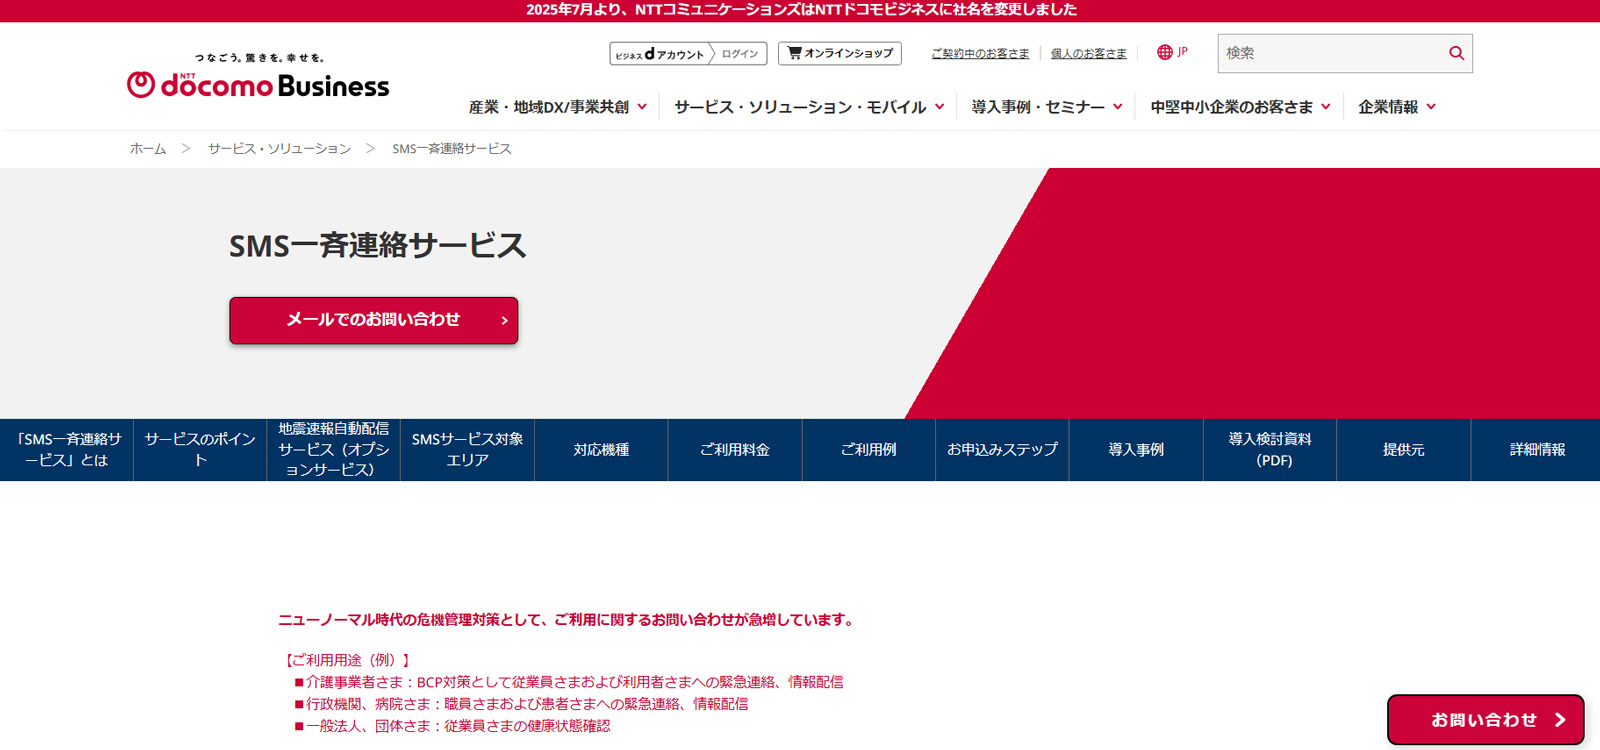Open the オンラインショップ cart button
The height and width of the screenshot is (750, 1600).
click(x=840, y=53)
